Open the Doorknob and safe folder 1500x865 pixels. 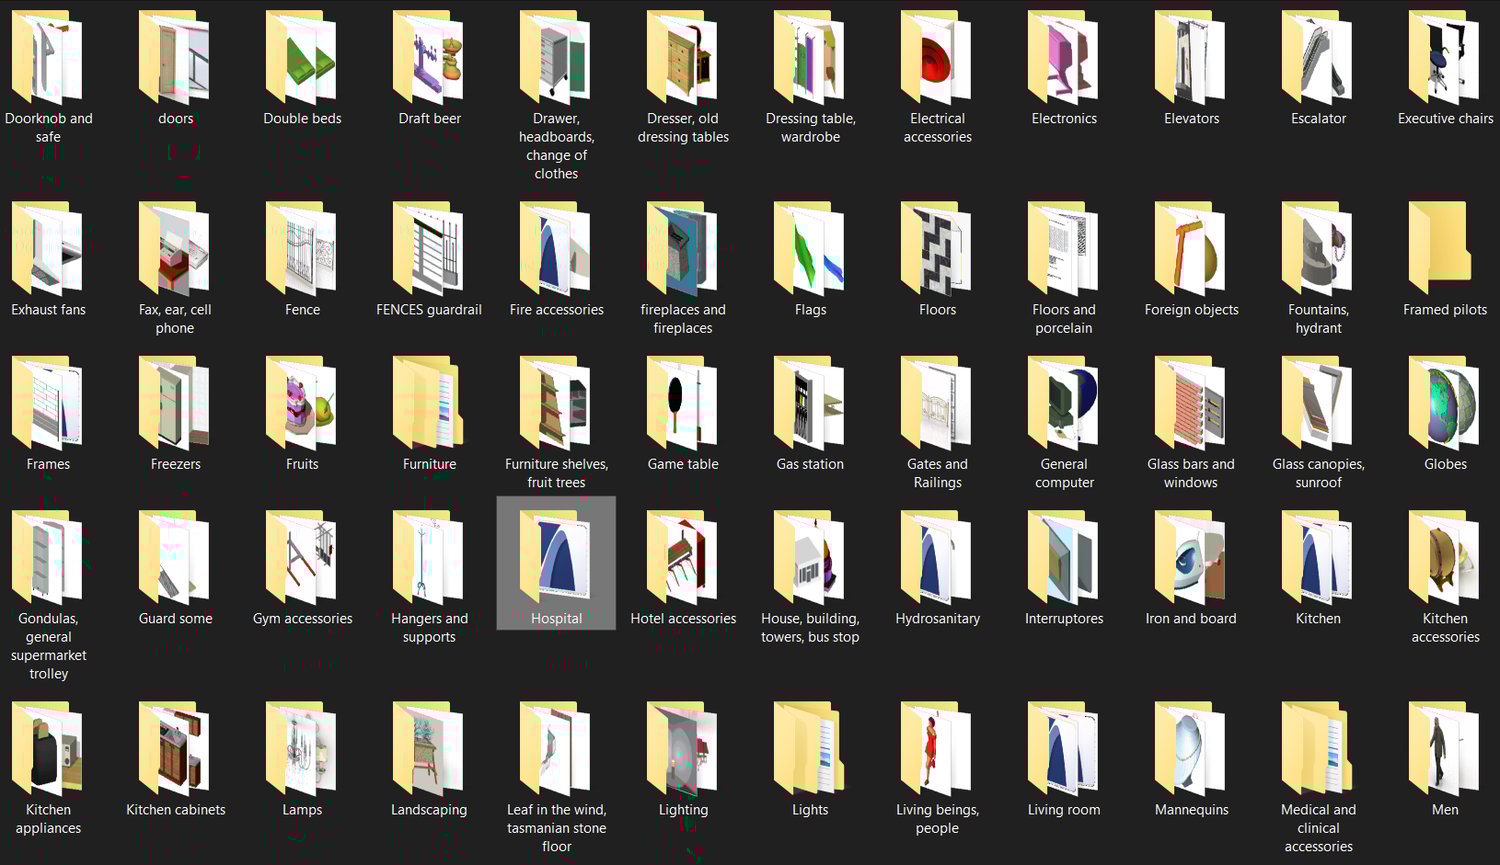click(x=48, y=57)
